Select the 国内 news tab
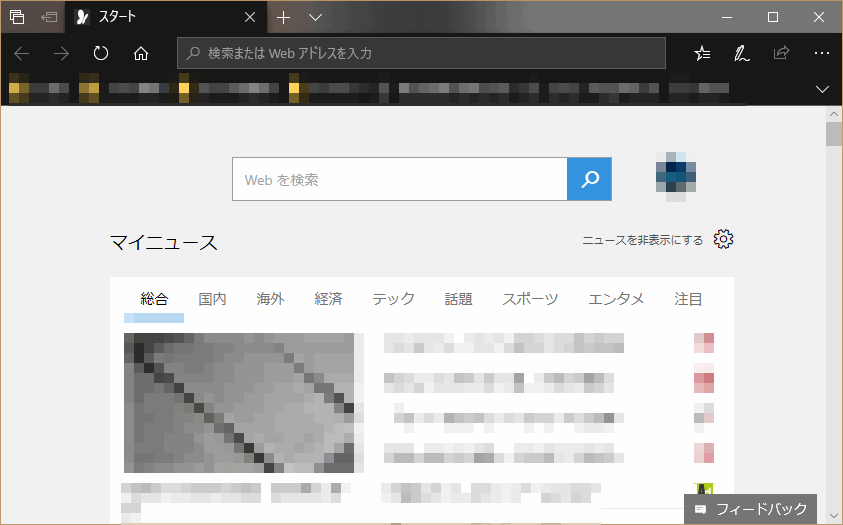Viewport: 843px width, 525px height. [x=212, y=299]
